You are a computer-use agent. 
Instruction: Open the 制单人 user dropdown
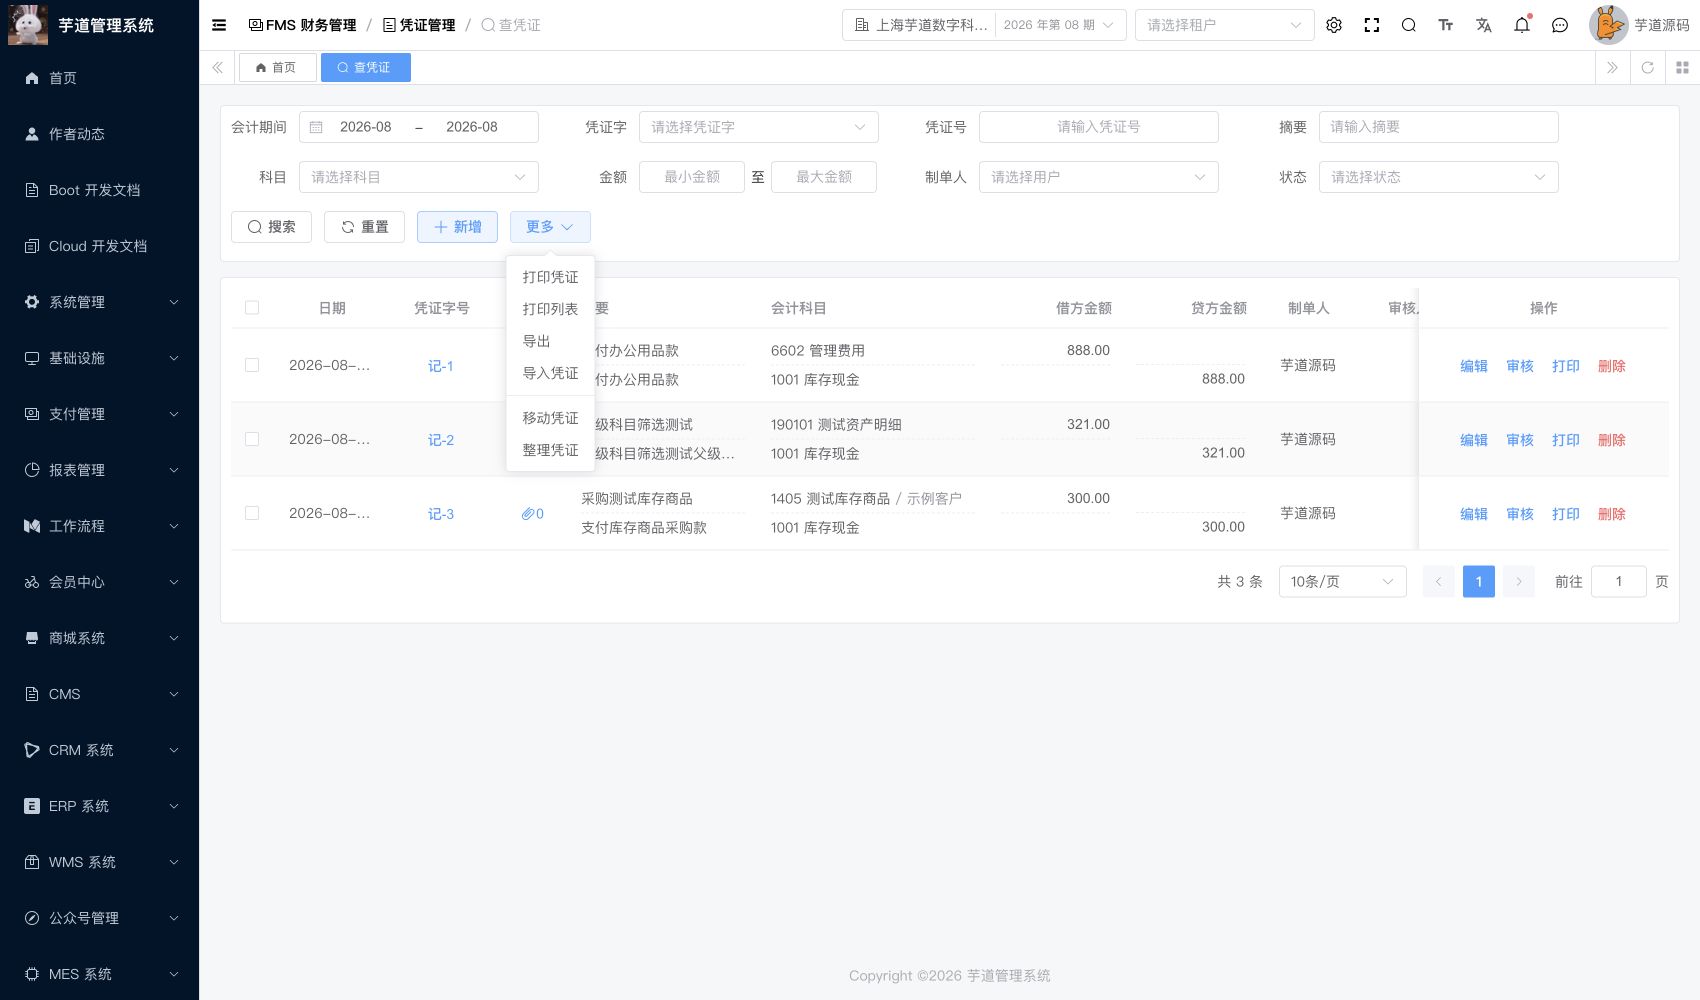point(1099,177)
